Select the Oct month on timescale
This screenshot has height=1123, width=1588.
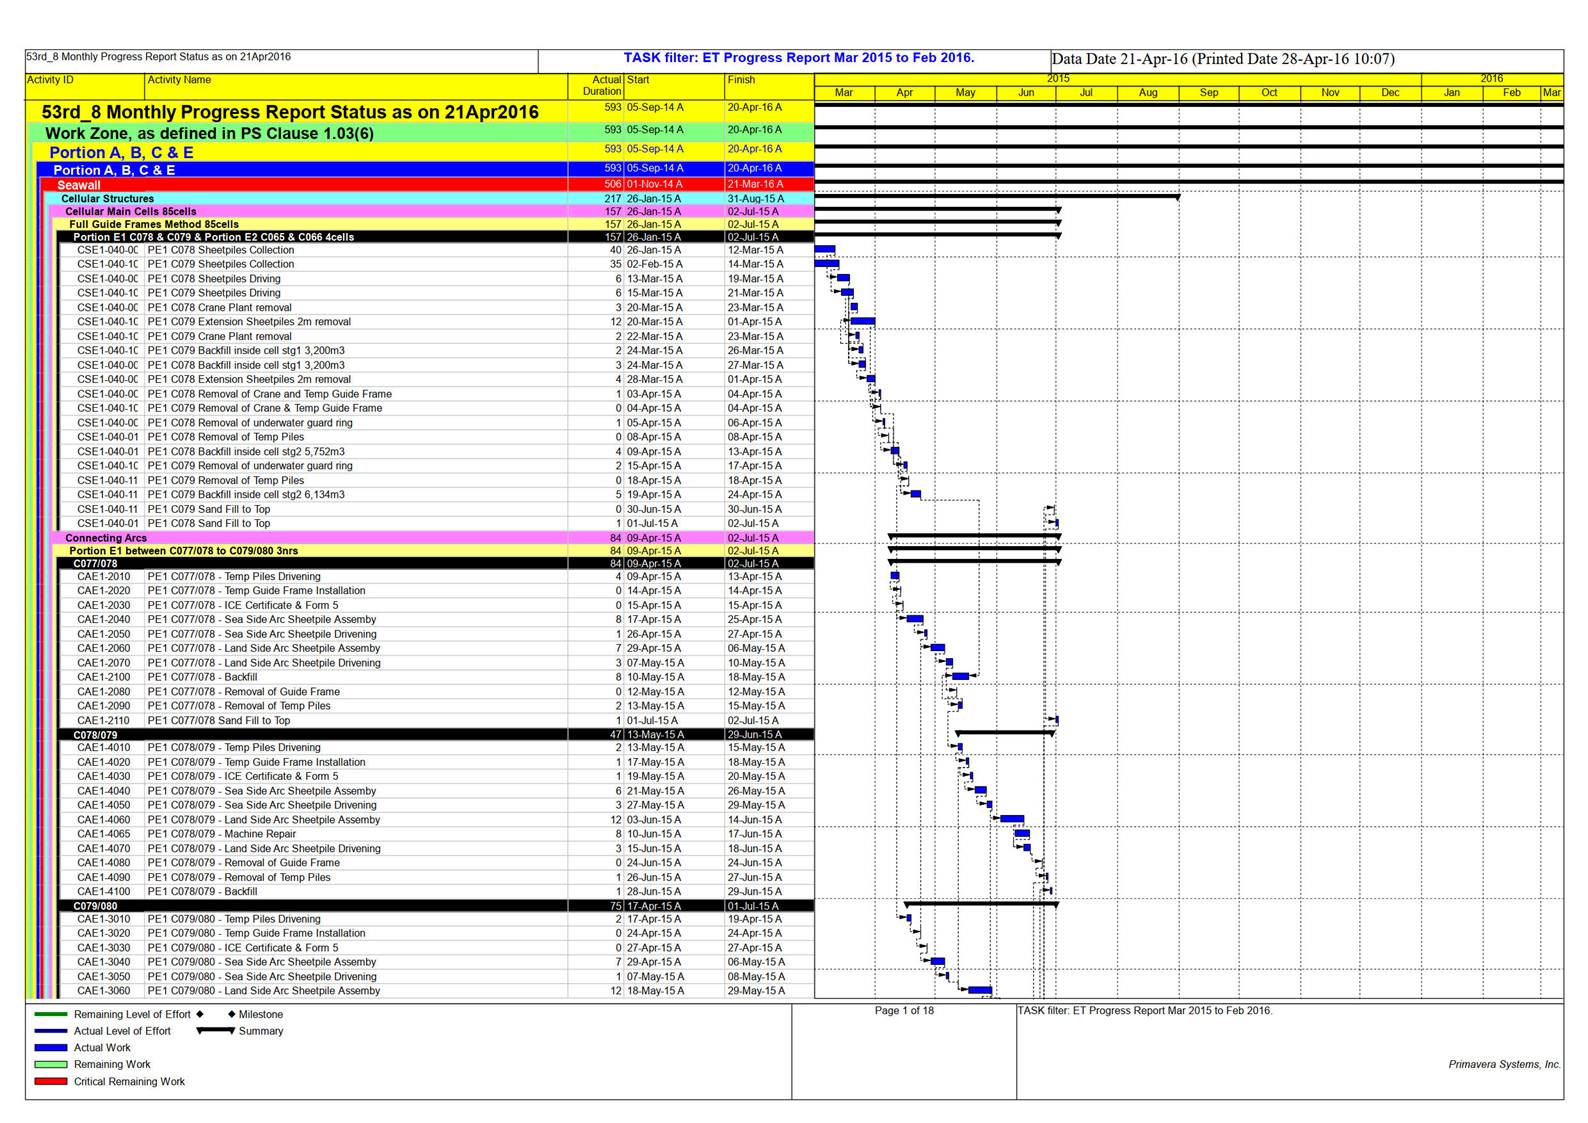click(1269, 93)
